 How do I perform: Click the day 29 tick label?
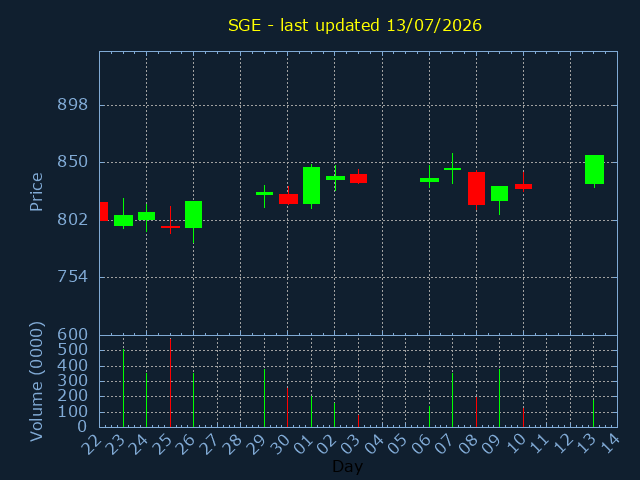[258, 444]
